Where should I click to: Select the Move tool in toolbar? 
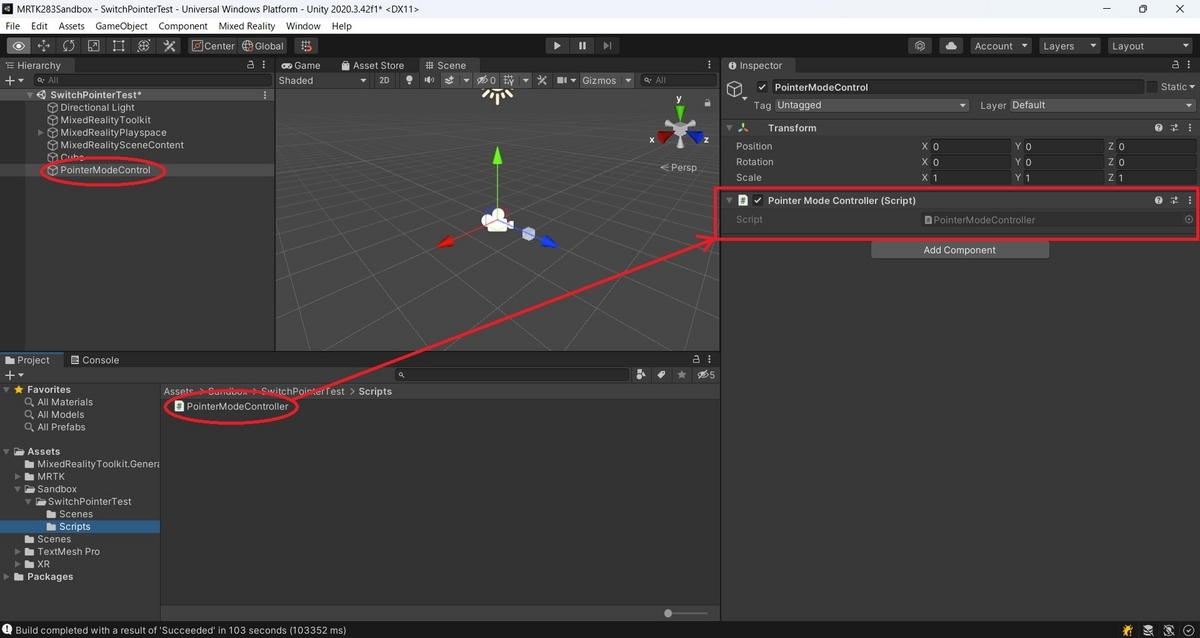pos(44,46)
